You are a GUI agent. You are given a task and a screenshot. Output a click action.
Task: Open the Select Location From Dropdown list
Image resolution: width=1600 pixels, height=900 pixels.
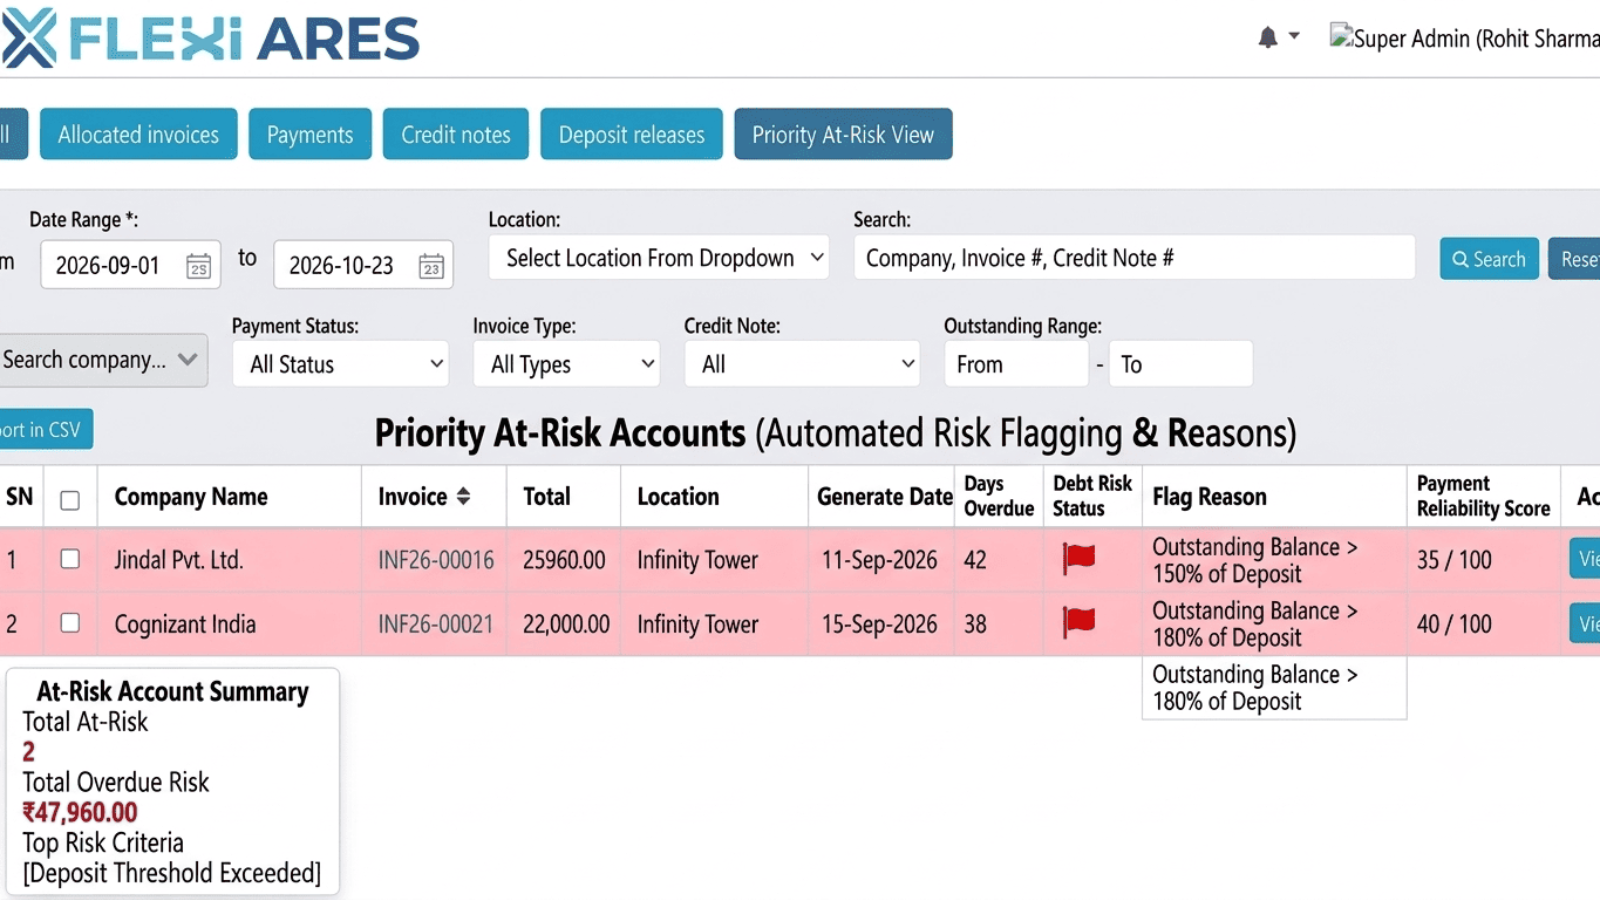pyautogui.click(x=659, y=258)
